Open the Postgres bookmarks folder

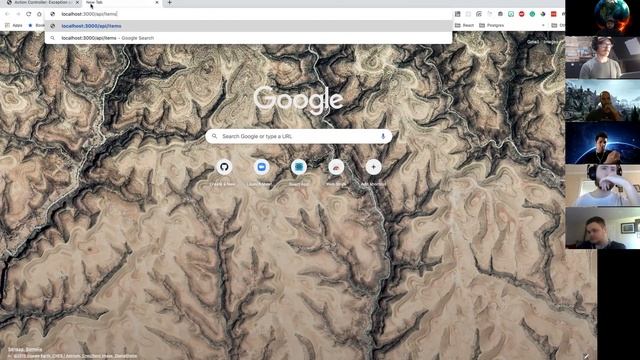click(491, 25)
